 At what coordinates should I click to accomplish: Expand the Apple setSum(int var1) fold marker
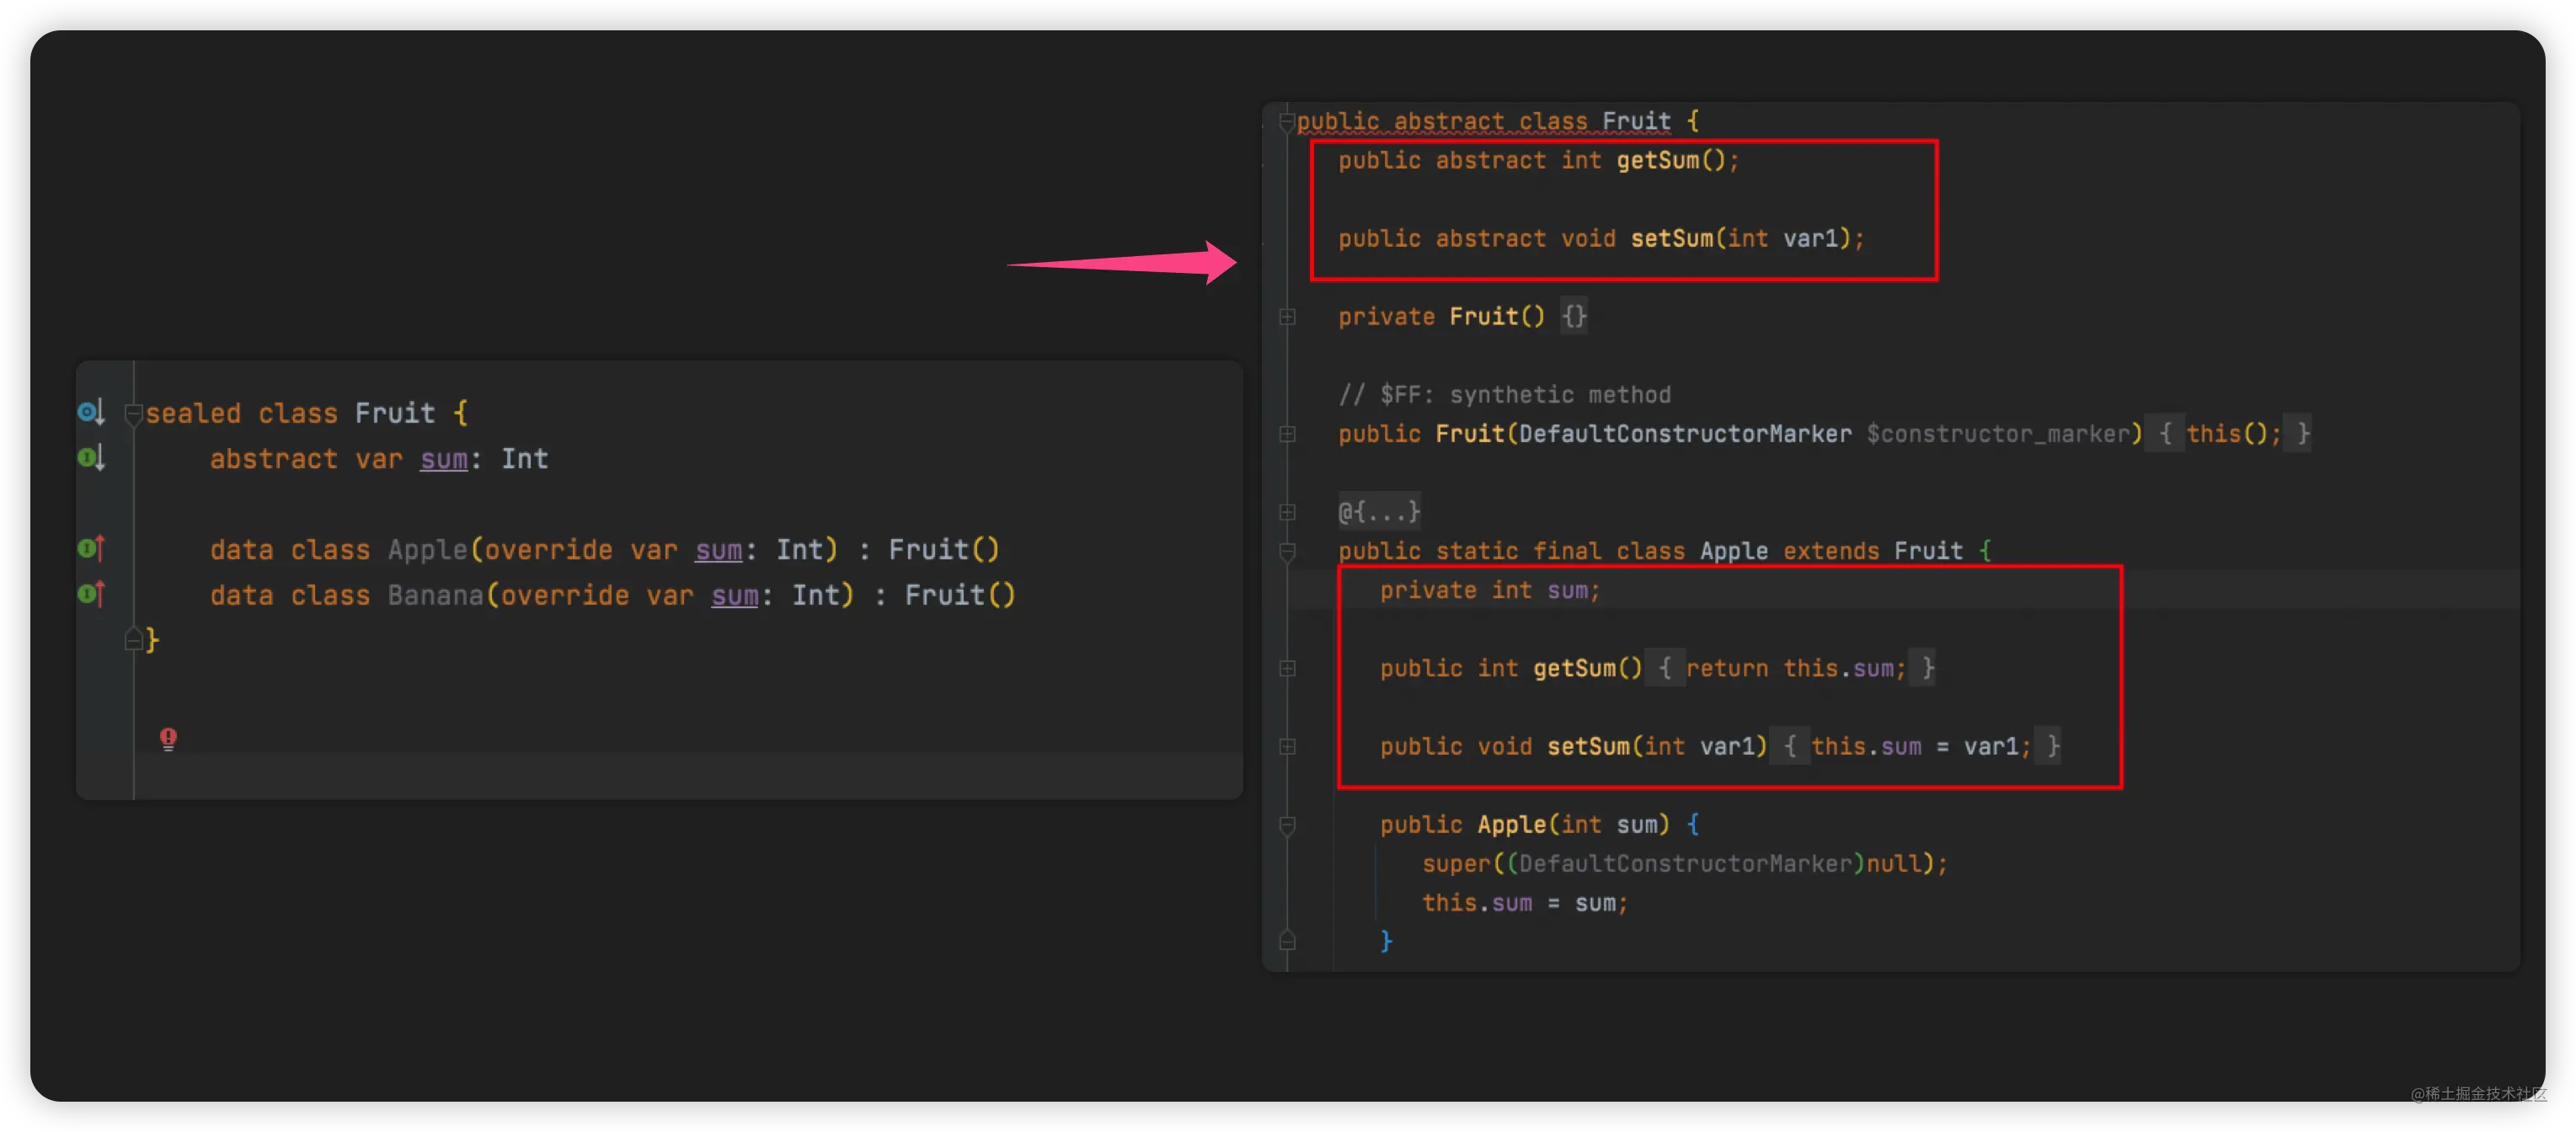[1287, 746]
